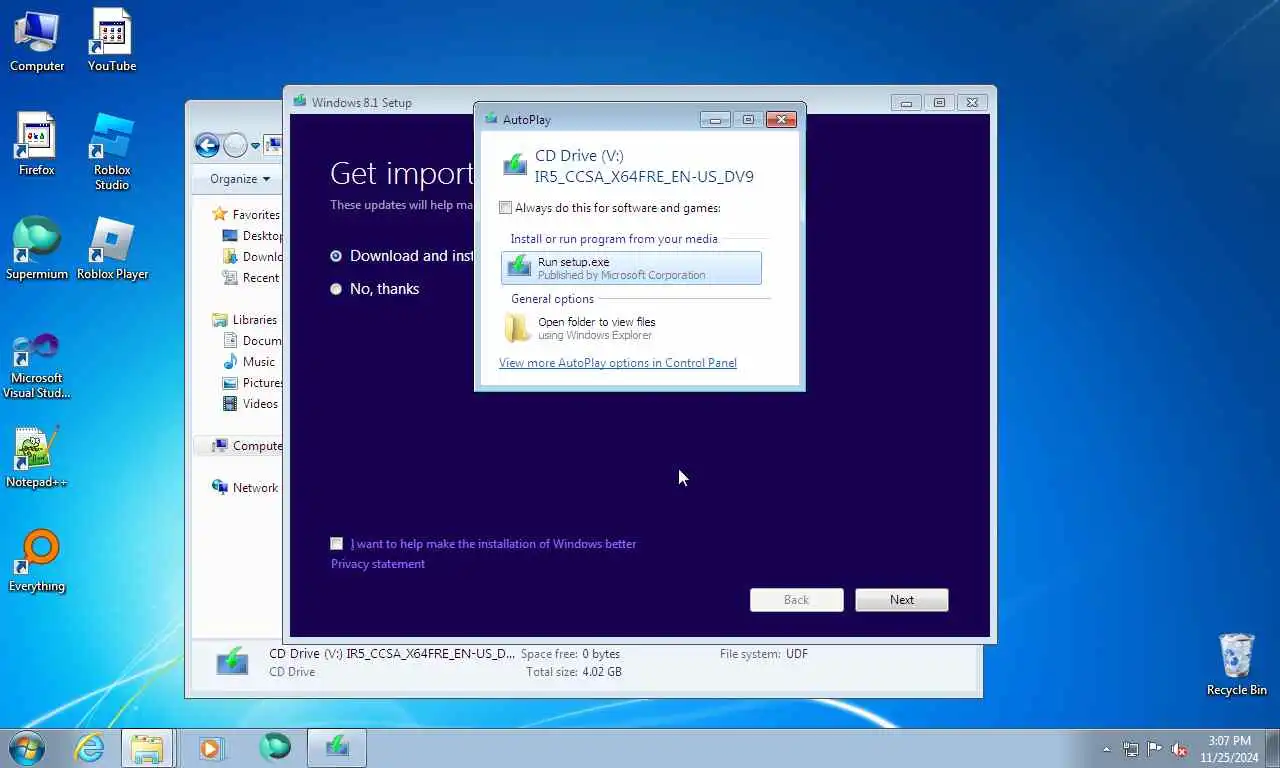The height and width of the screenshot is (768, 1280).
Task: Select Run setup.exe in AutoPlay
Action: (631, 268)
